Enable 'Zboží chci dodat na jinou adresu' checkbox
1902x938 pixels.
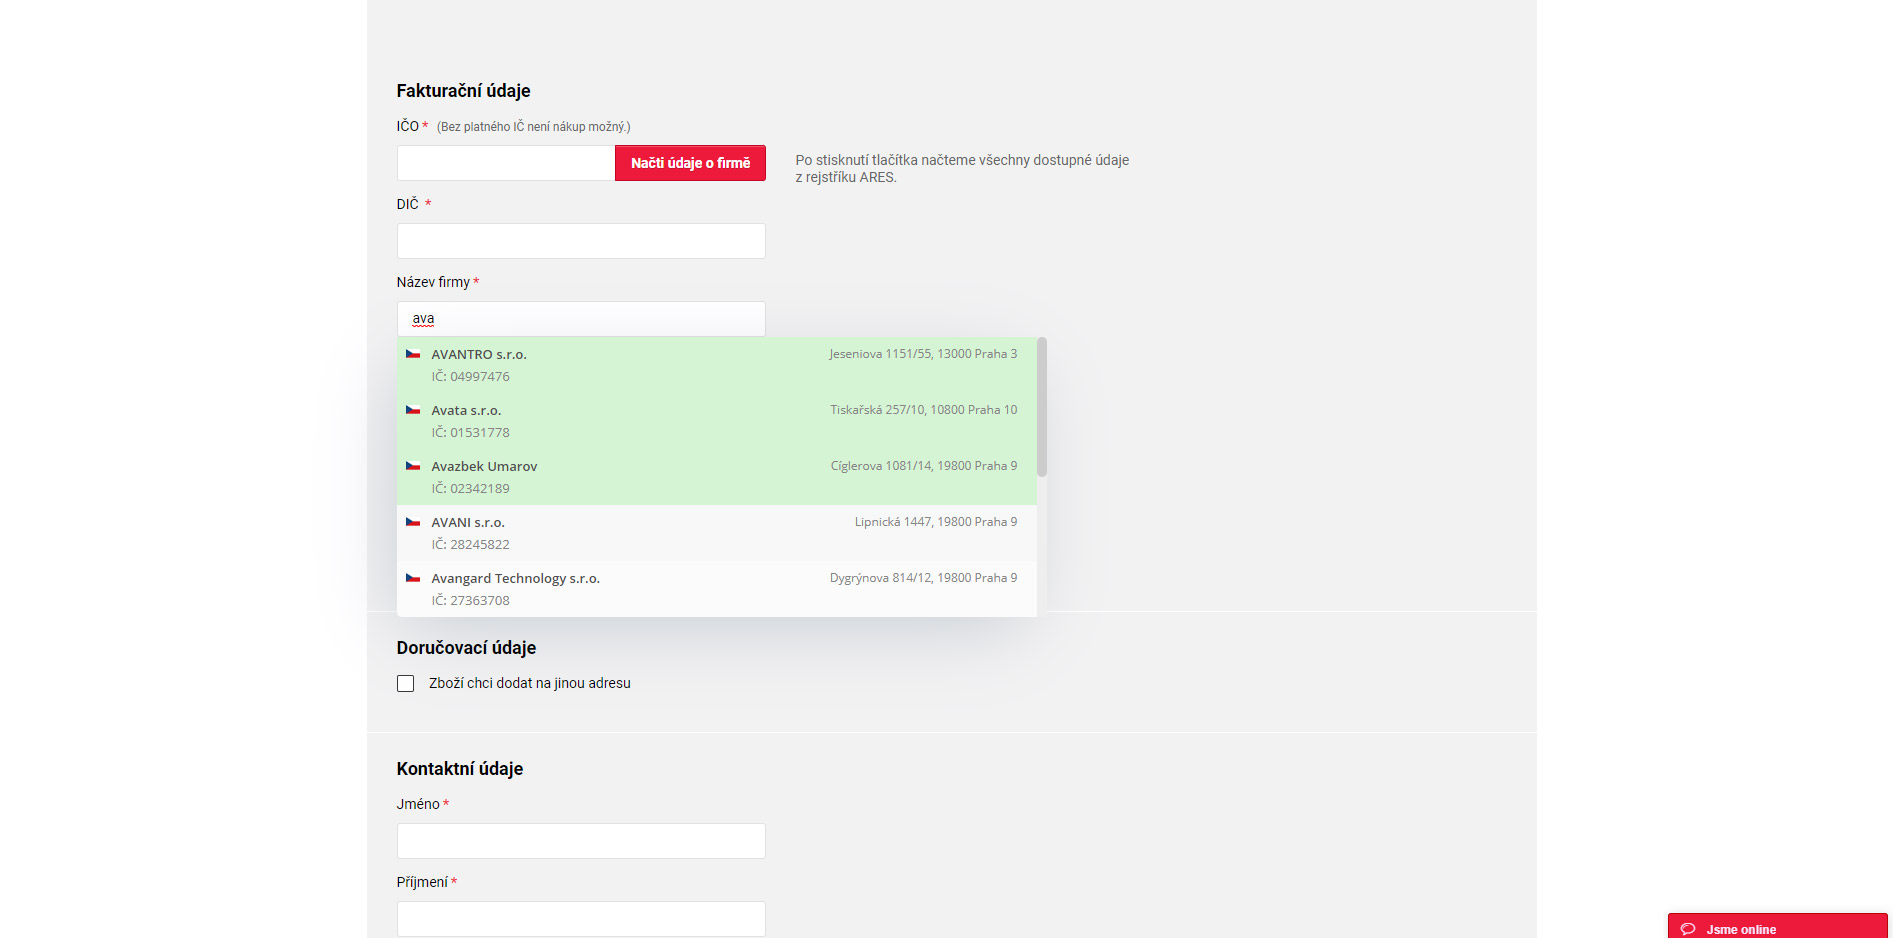pos(405,684)
